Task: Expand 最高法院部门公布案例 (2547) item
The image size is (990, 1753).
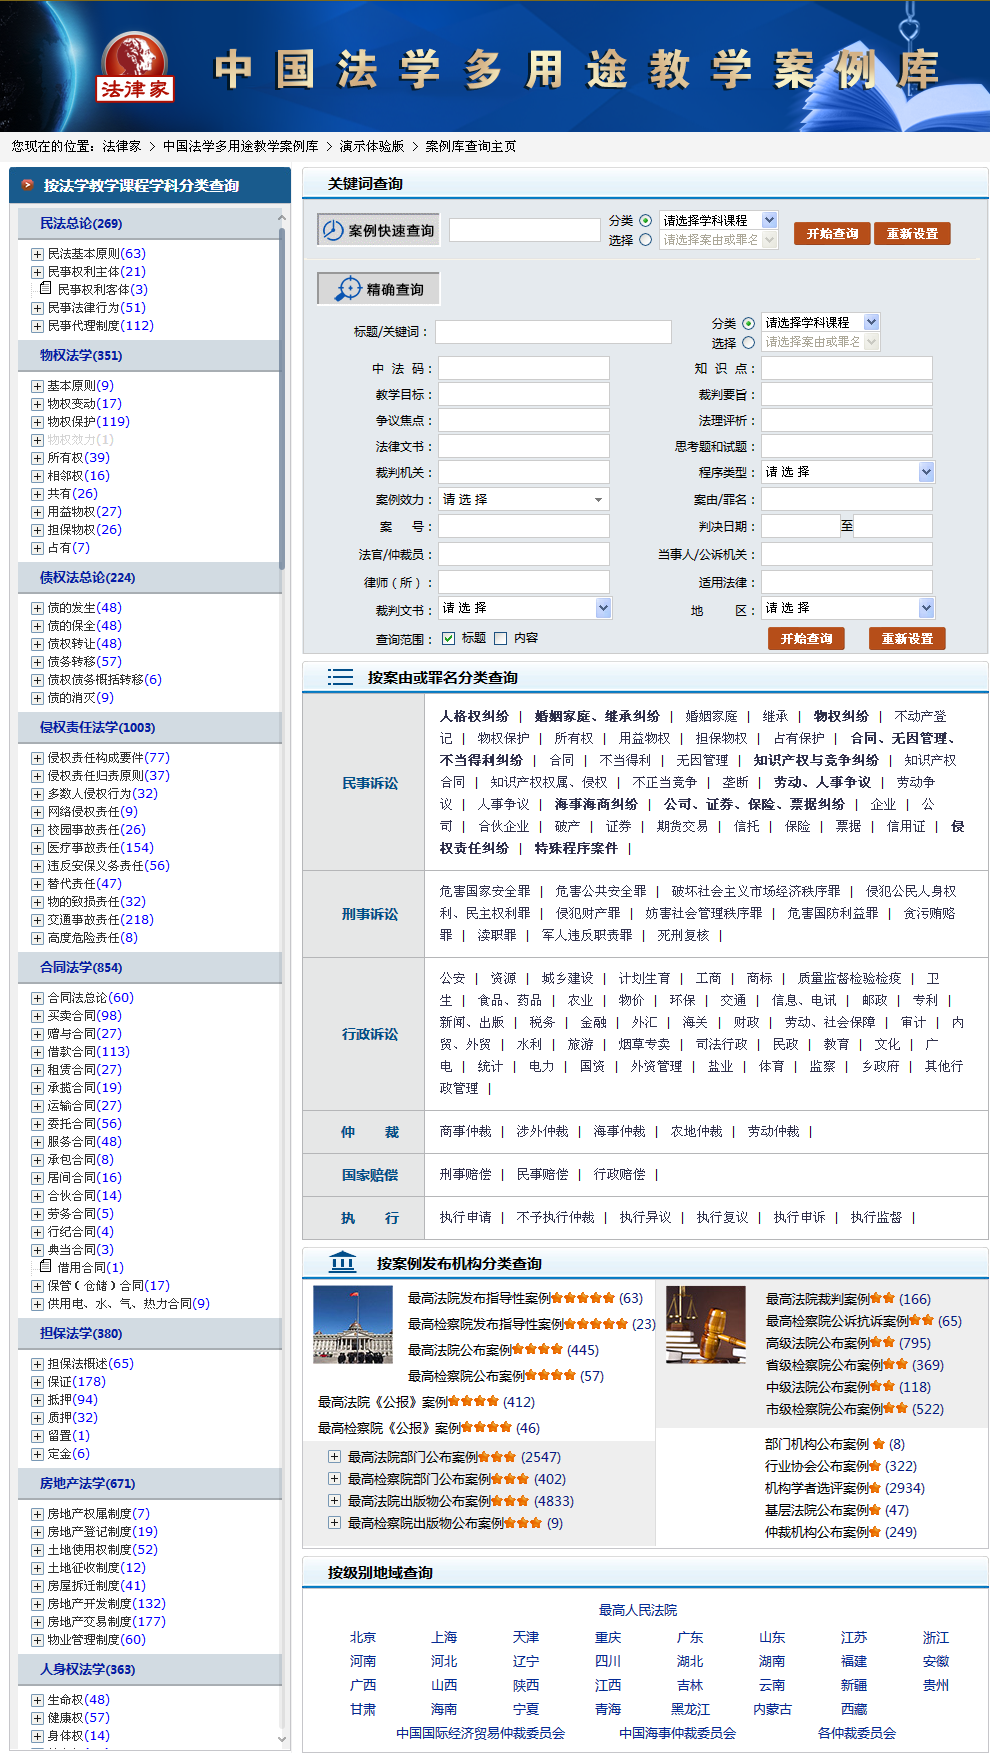Action: click(335, 1456)
